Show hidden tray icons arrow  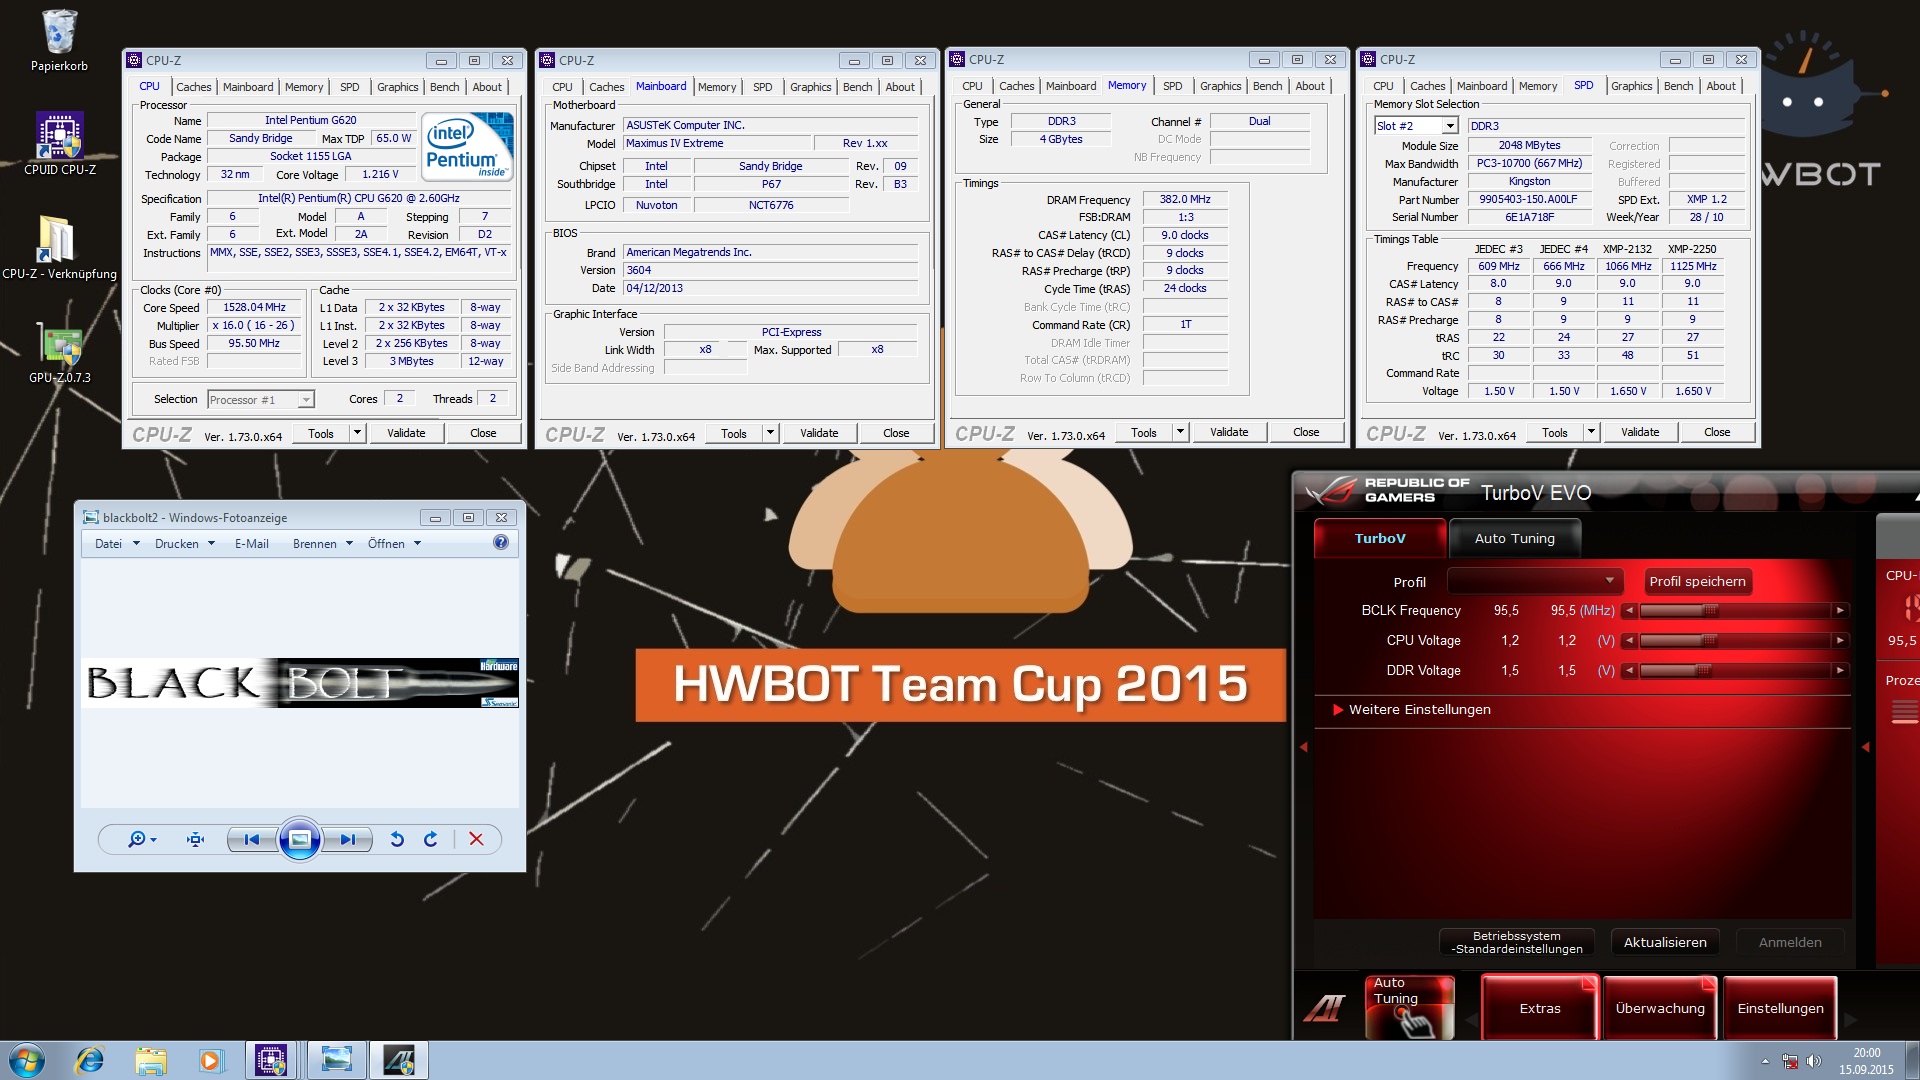(x=1765, y=1061)
